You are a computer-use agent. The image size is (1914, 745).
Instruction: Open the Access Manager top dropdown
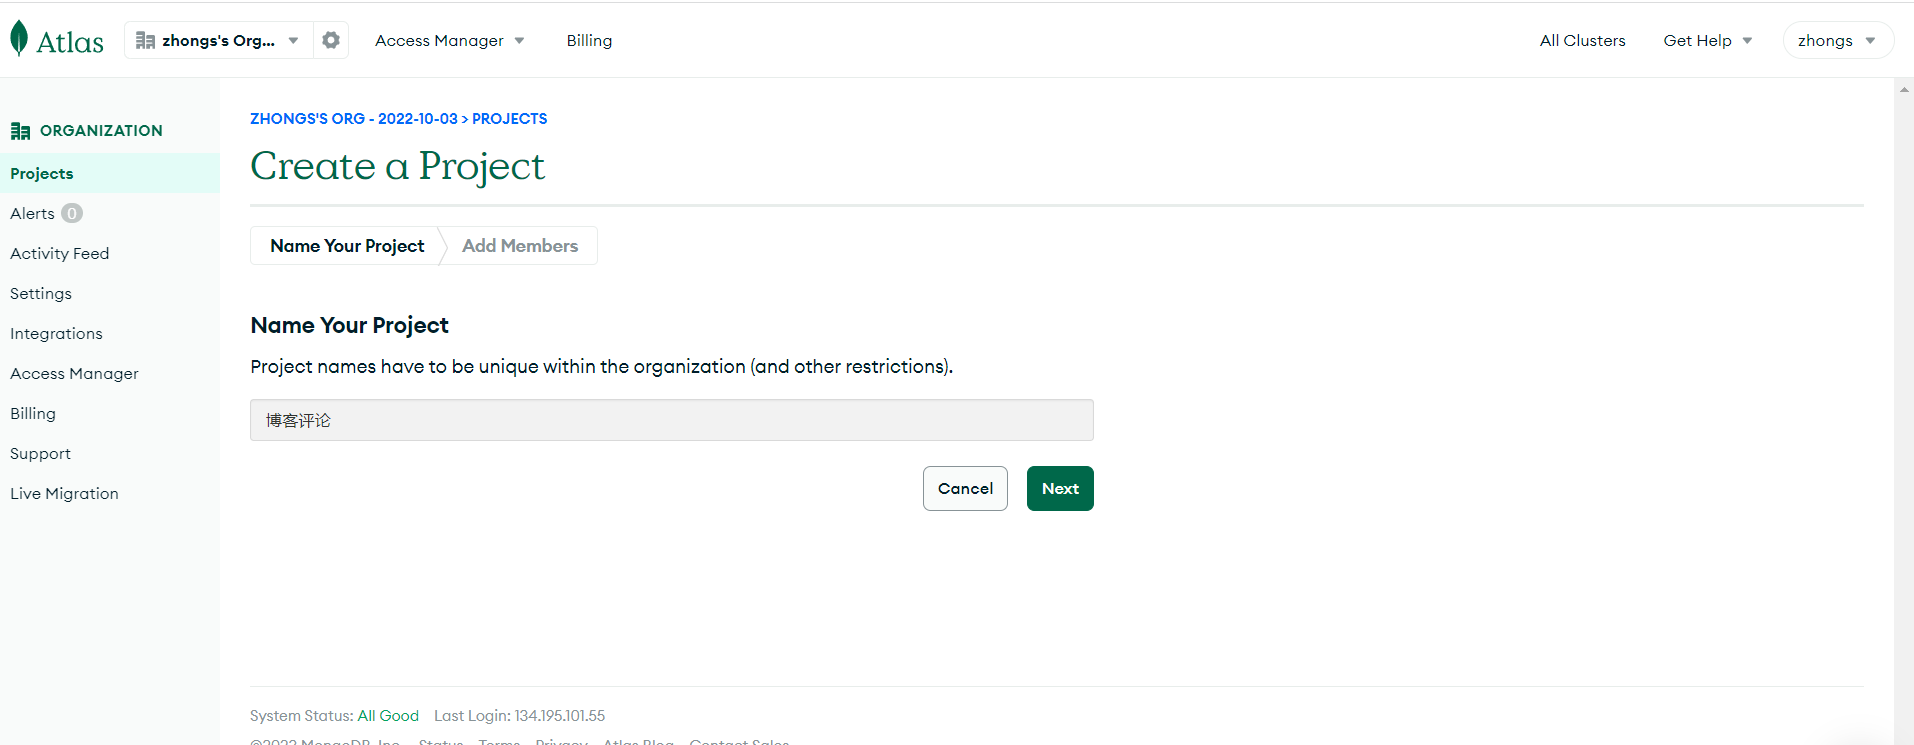(x=449, y=41)
